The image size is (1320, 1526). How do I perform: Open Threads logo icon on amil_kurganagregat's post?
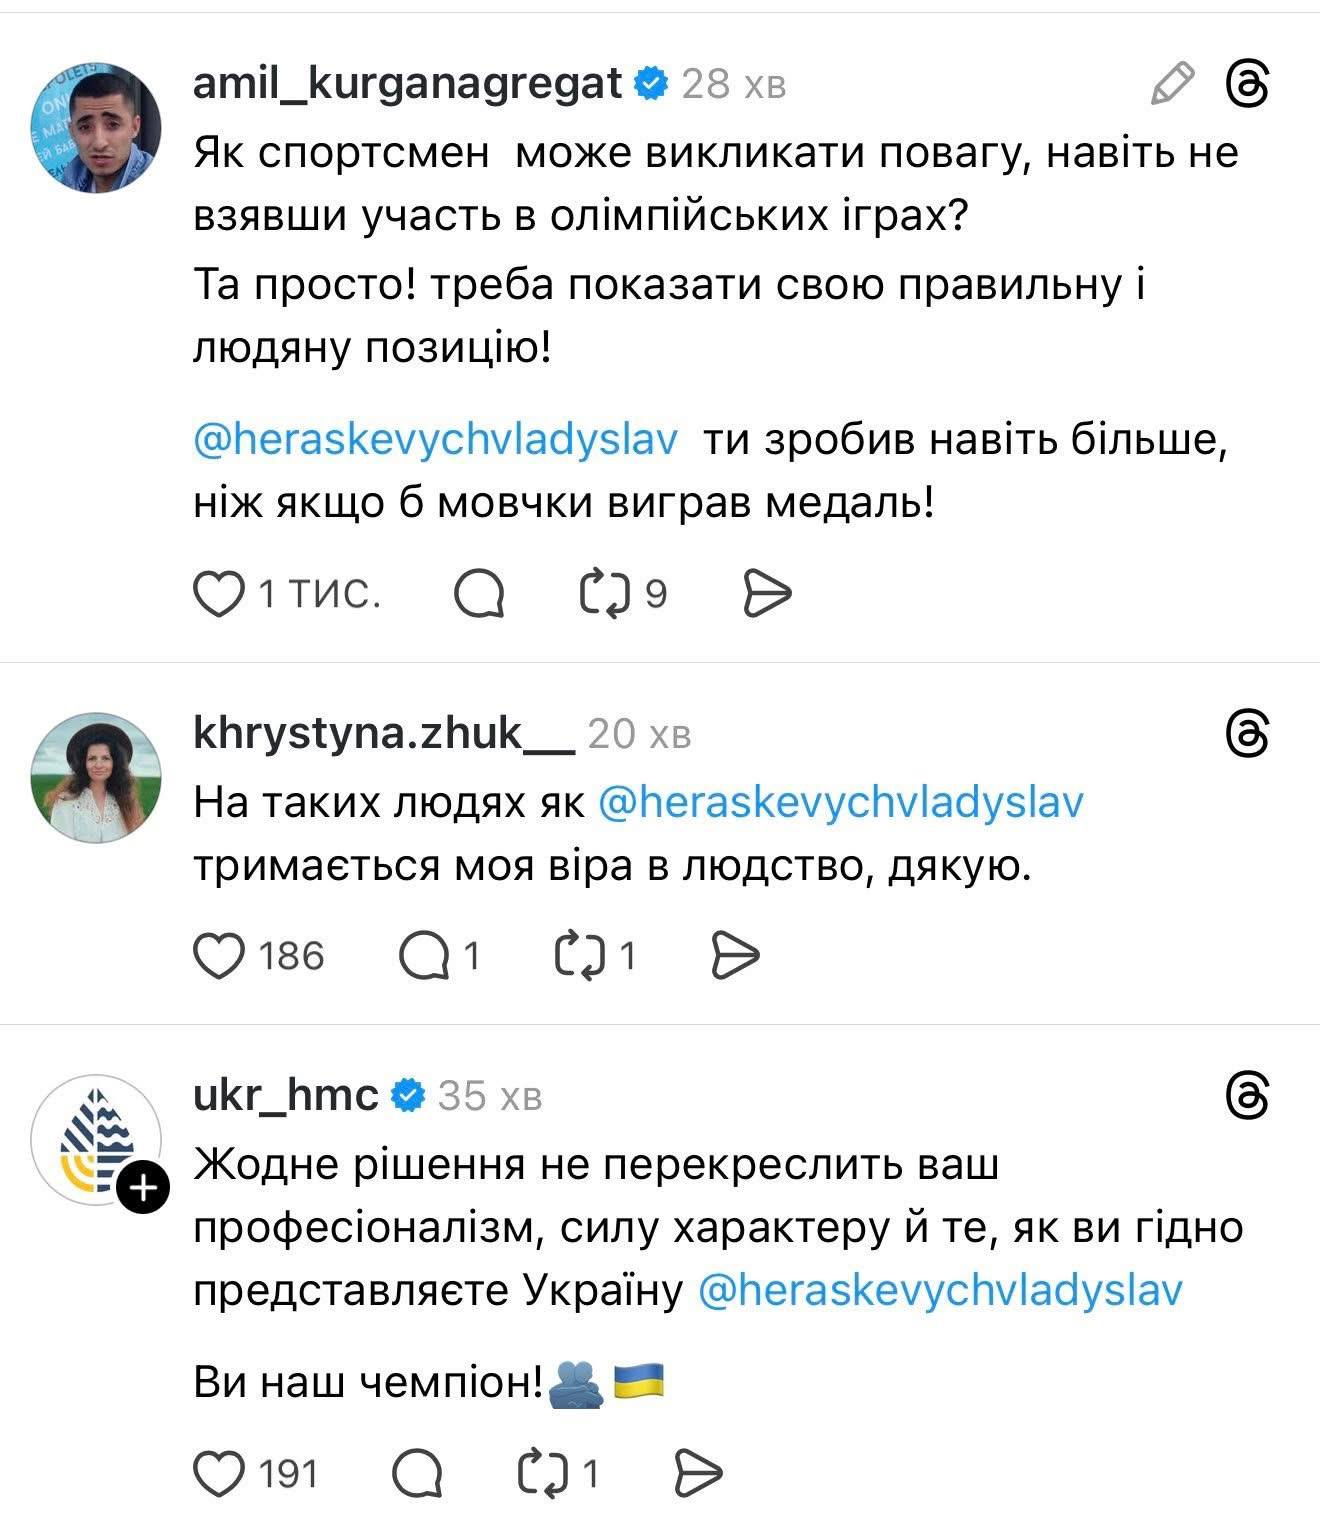coord(1248,84)
